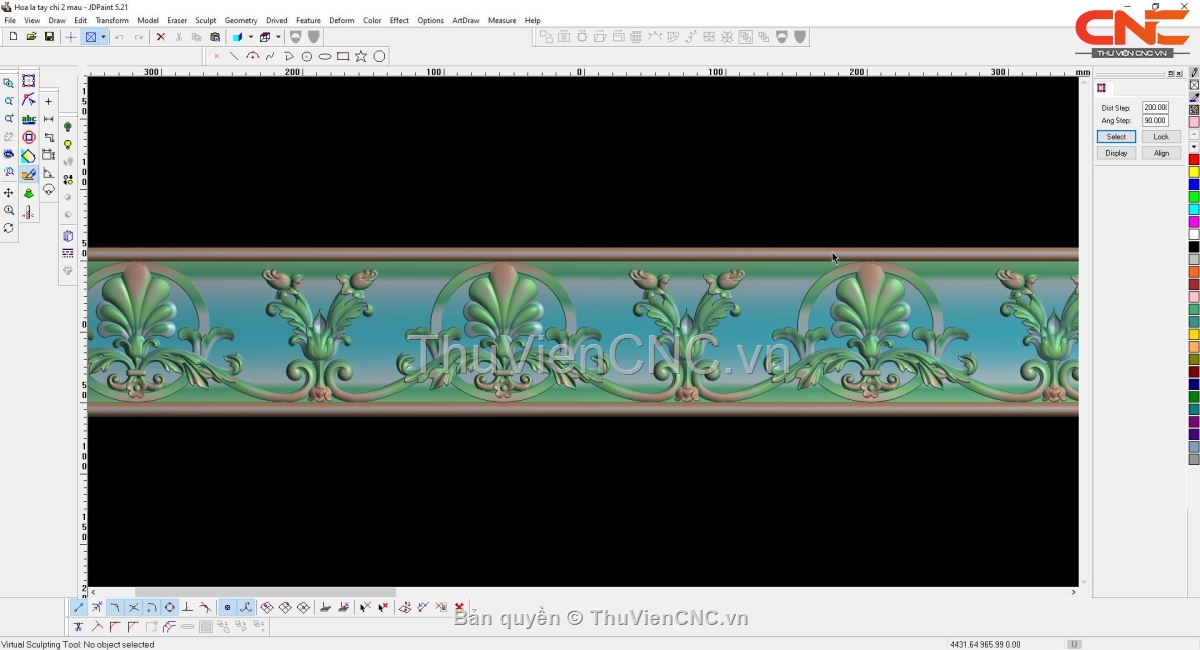Image resolution: width=1200 pixels, height=650 pixels.
Task: Expand dropdown next to wireframe box view icon
Action: coord(278,37)
